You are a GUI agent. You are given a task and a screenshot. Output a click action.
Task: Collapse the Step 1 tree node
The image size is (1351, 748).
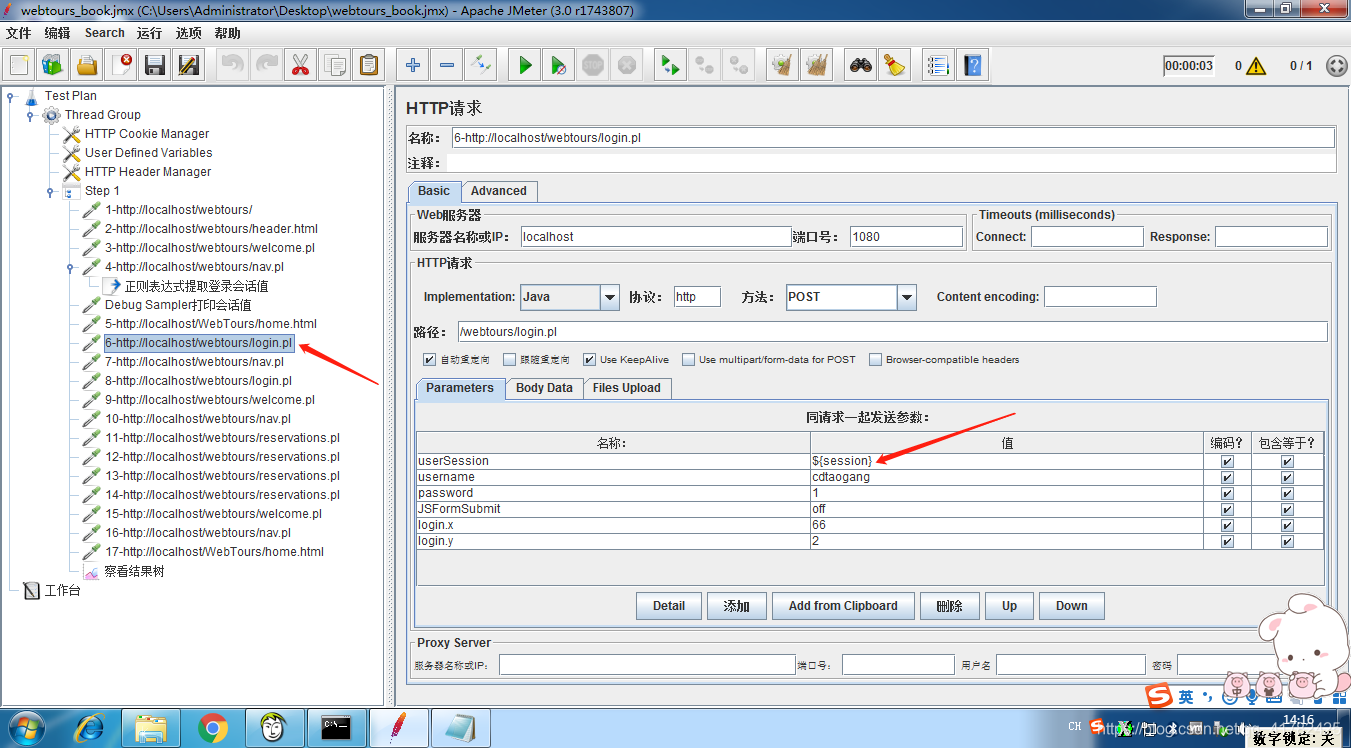pos(50,192)
